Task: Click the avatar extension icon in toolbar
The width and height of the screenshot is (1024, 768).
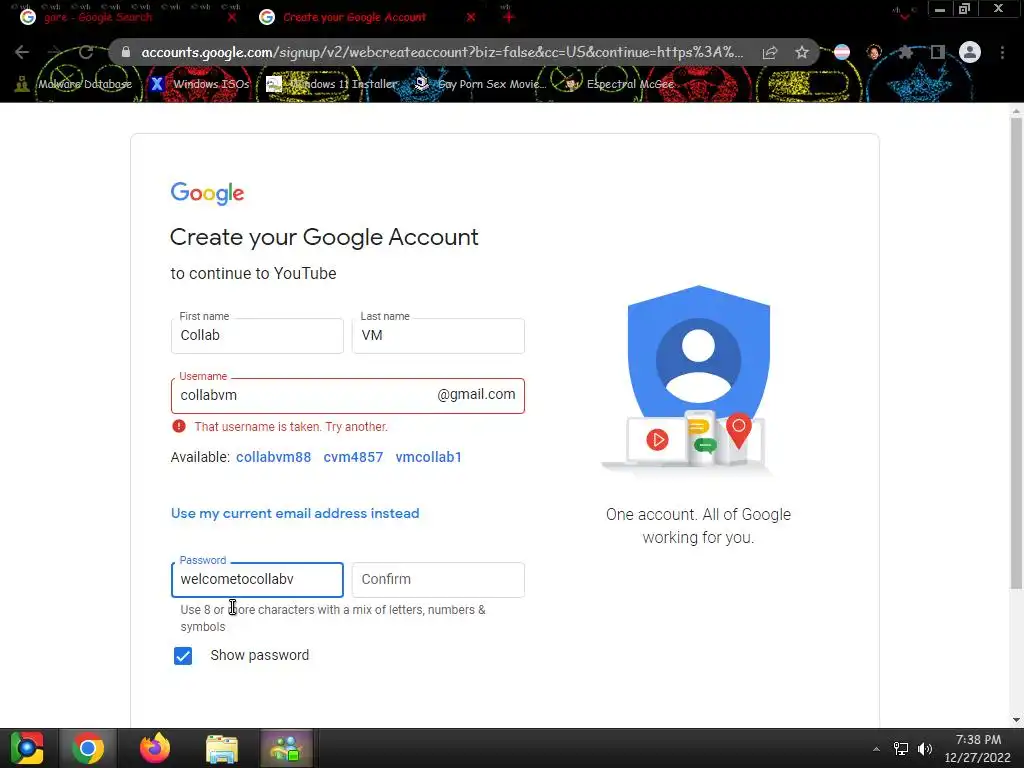Action: 874,52
